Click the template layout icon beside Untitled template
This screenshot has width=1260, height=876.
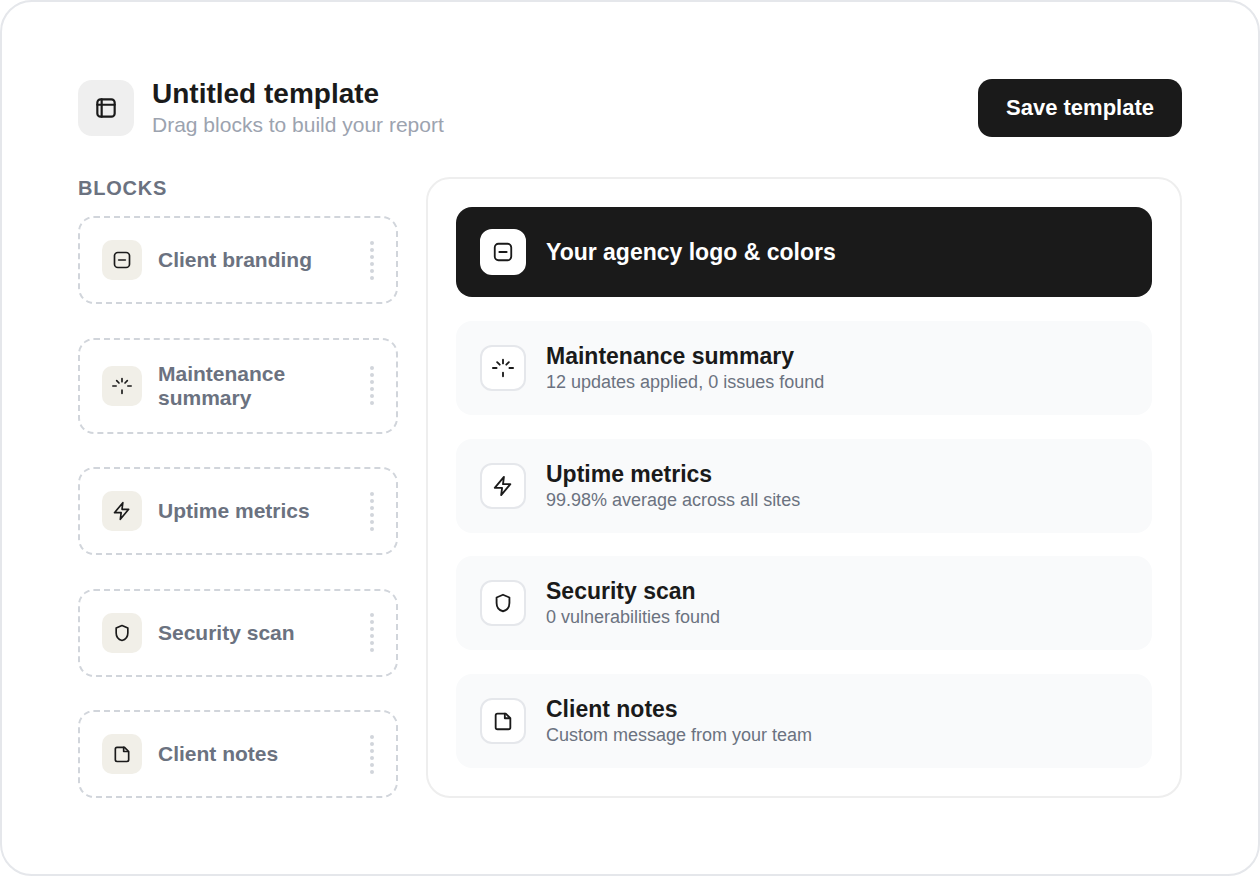tap(106, 108)
